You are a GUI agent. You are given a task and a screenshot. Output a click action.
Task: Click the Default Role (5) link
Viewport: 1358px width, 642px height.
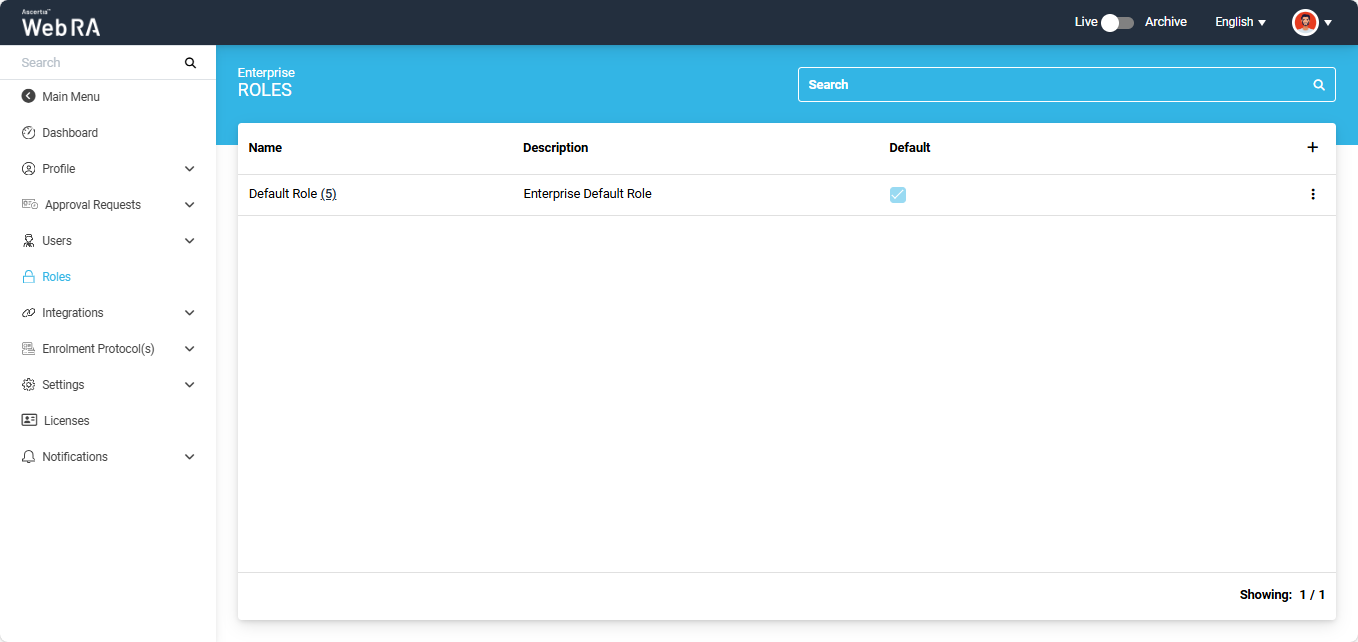292,194
